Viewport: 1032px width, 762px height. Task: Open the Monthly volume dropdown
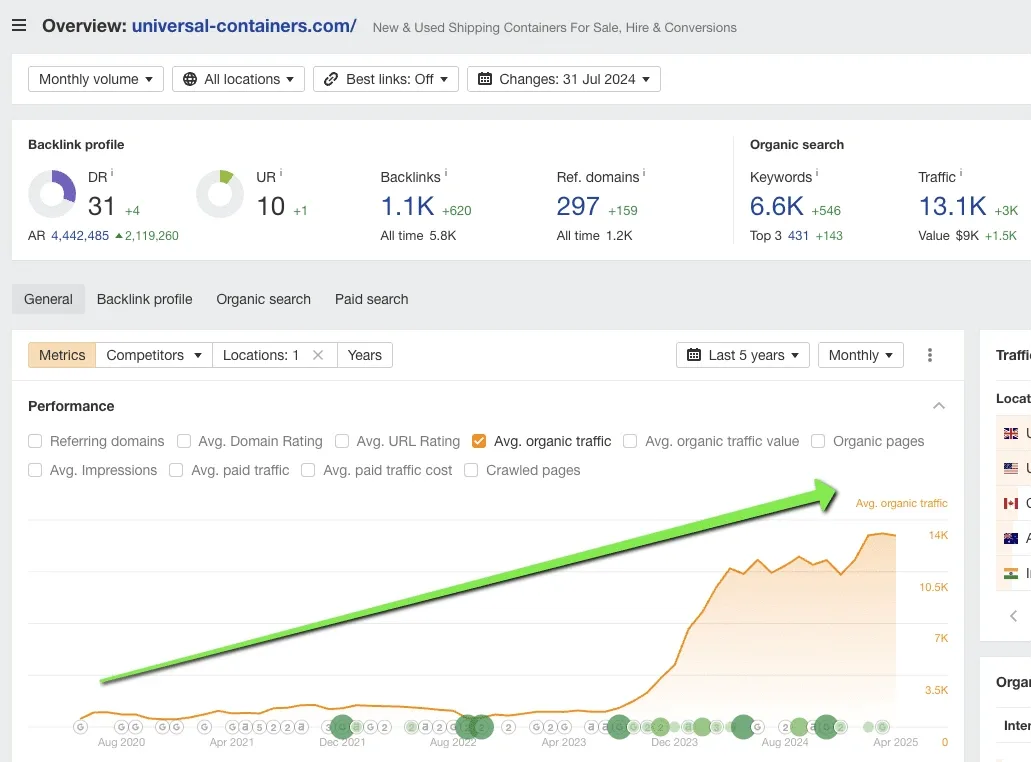coord(96,79)
